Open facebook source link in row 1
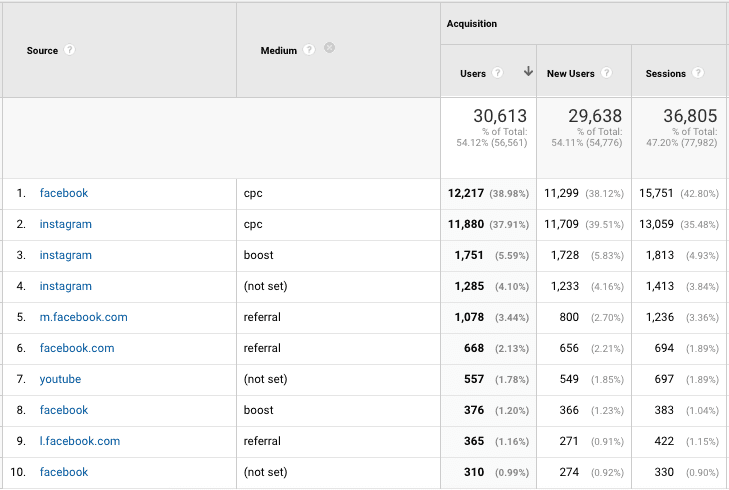 pos(64,193)
